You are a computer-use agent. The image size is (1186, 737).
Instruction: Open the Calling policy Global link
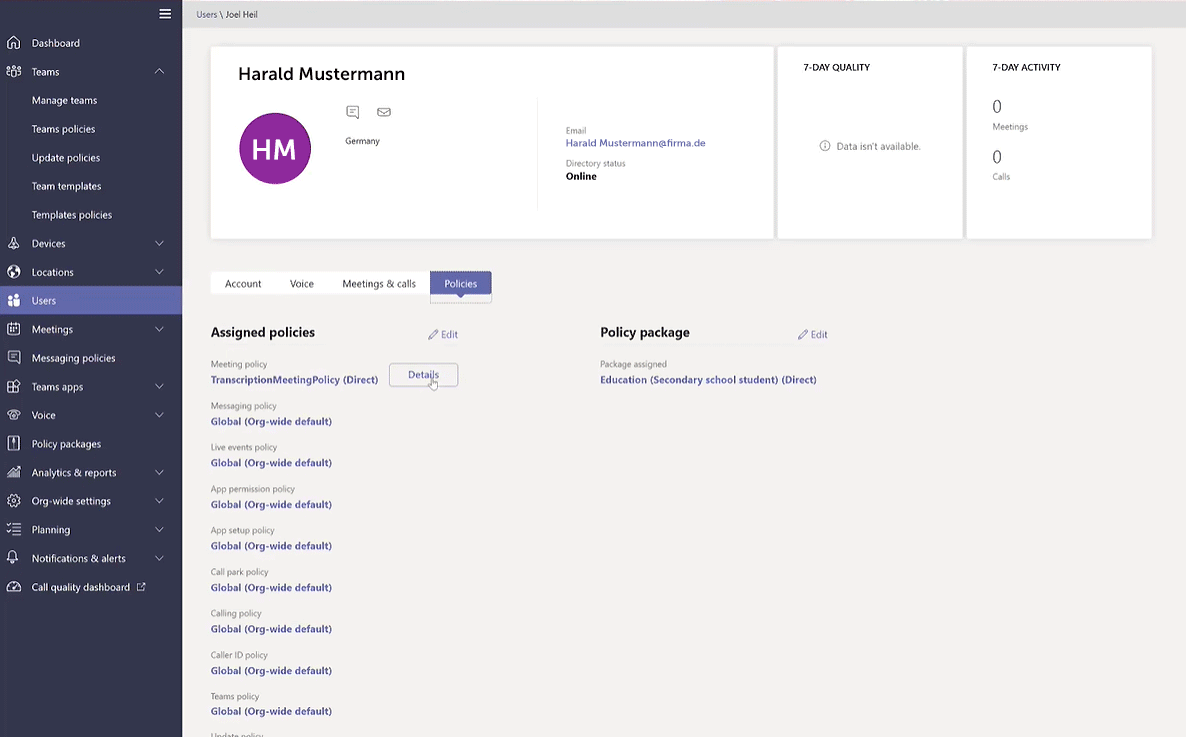pos(272,629)
